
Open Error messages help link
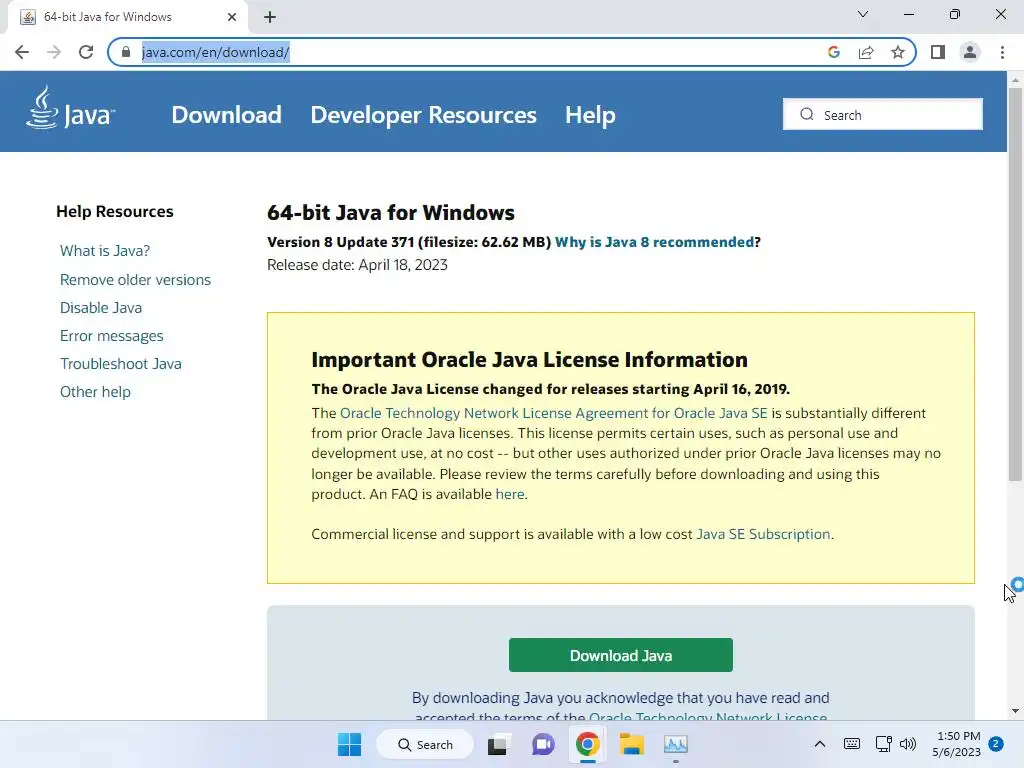pyautogui.click(x=112, y=336)
